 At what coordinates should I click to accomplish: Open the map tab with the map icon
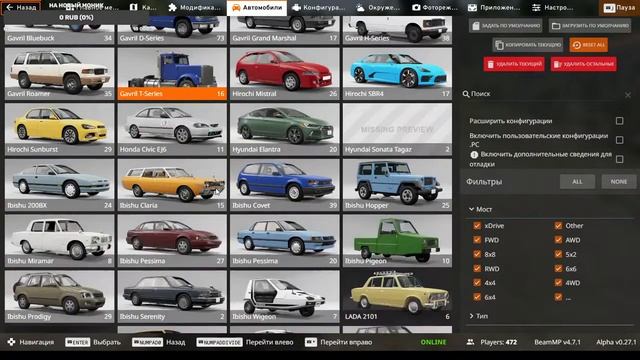point(143,7)
